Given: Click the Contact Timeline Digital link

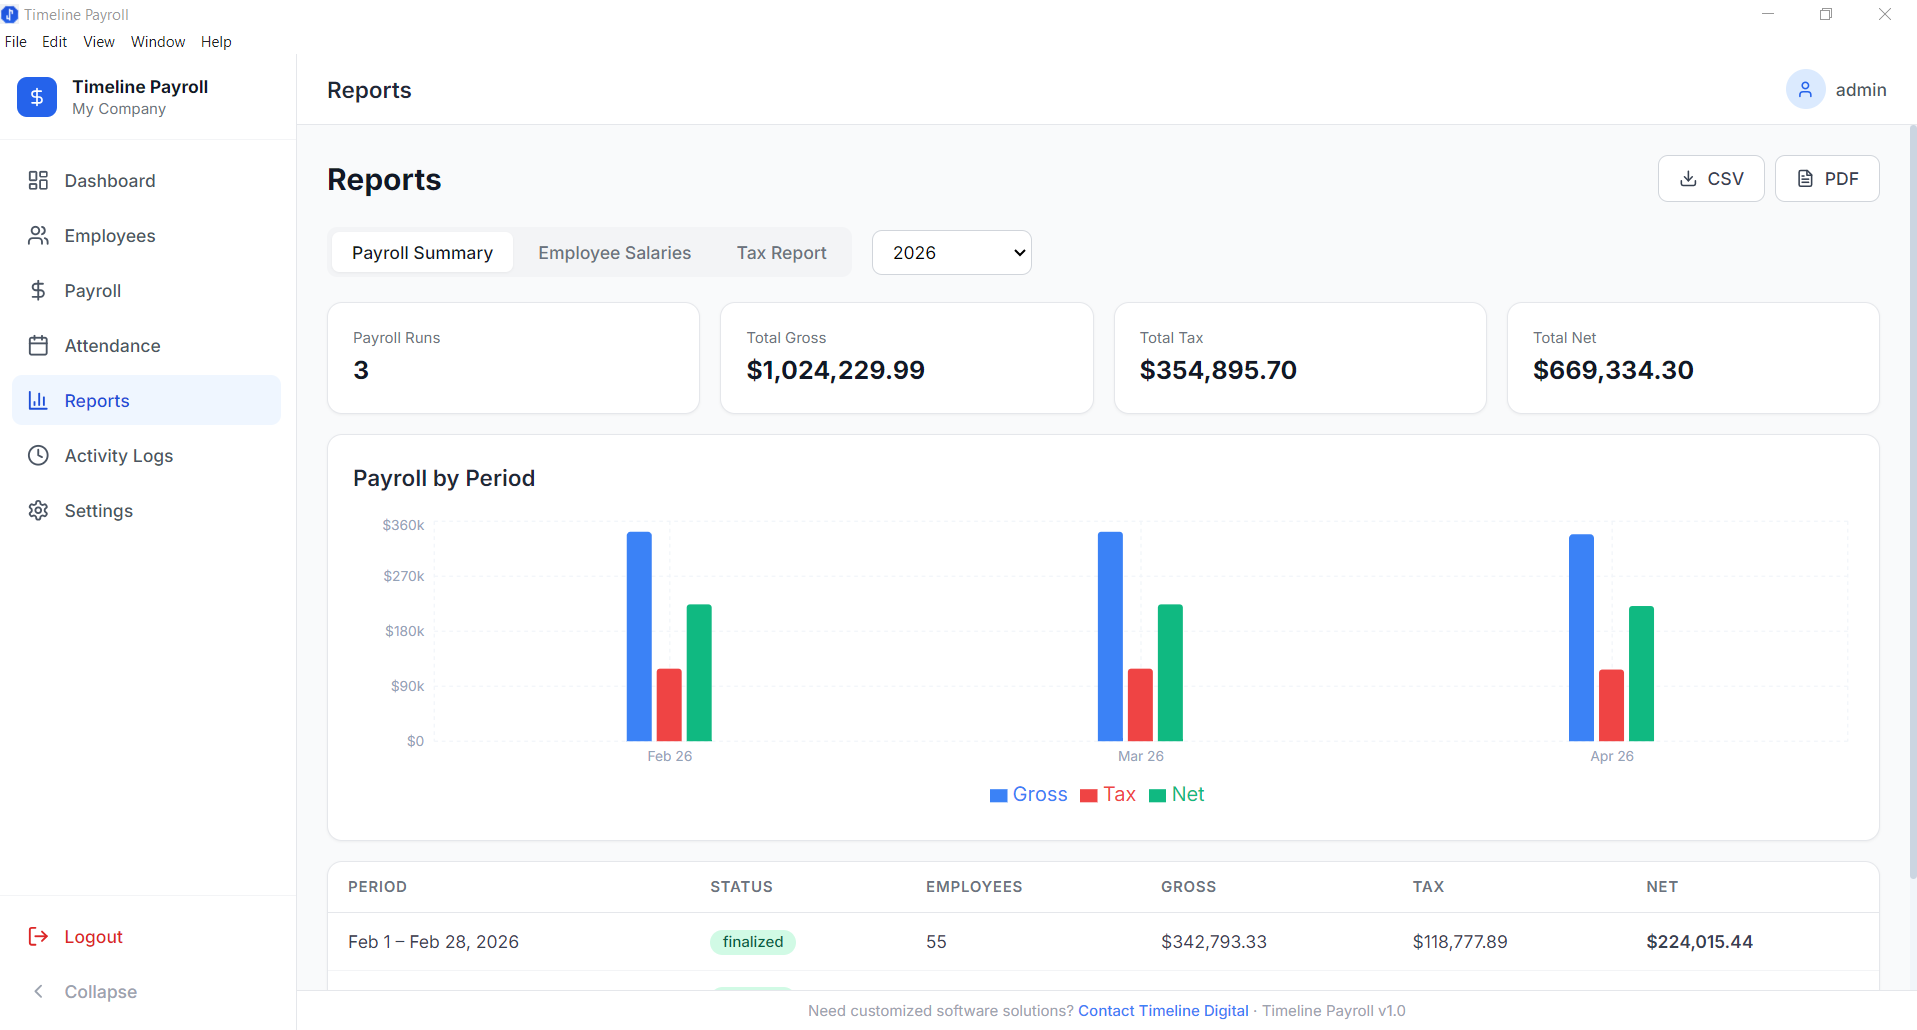Looking at the screenshot, I should point(1163,1010).
